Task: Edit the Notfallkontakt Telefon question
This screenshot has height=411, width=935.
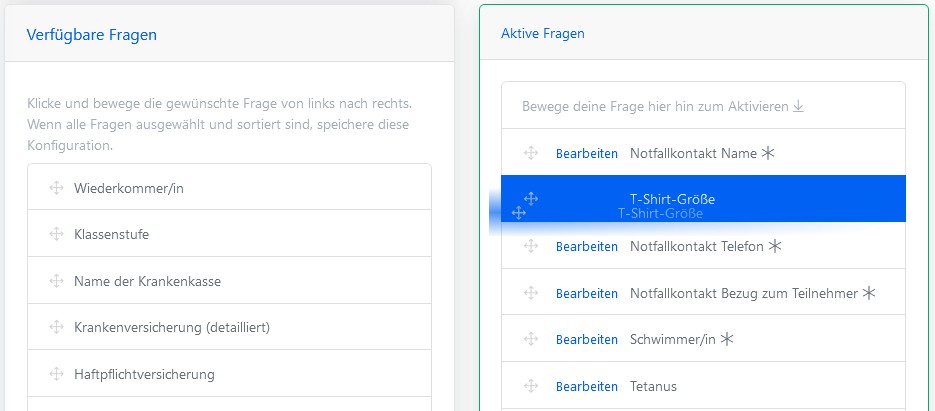Action: click(586, 246)
